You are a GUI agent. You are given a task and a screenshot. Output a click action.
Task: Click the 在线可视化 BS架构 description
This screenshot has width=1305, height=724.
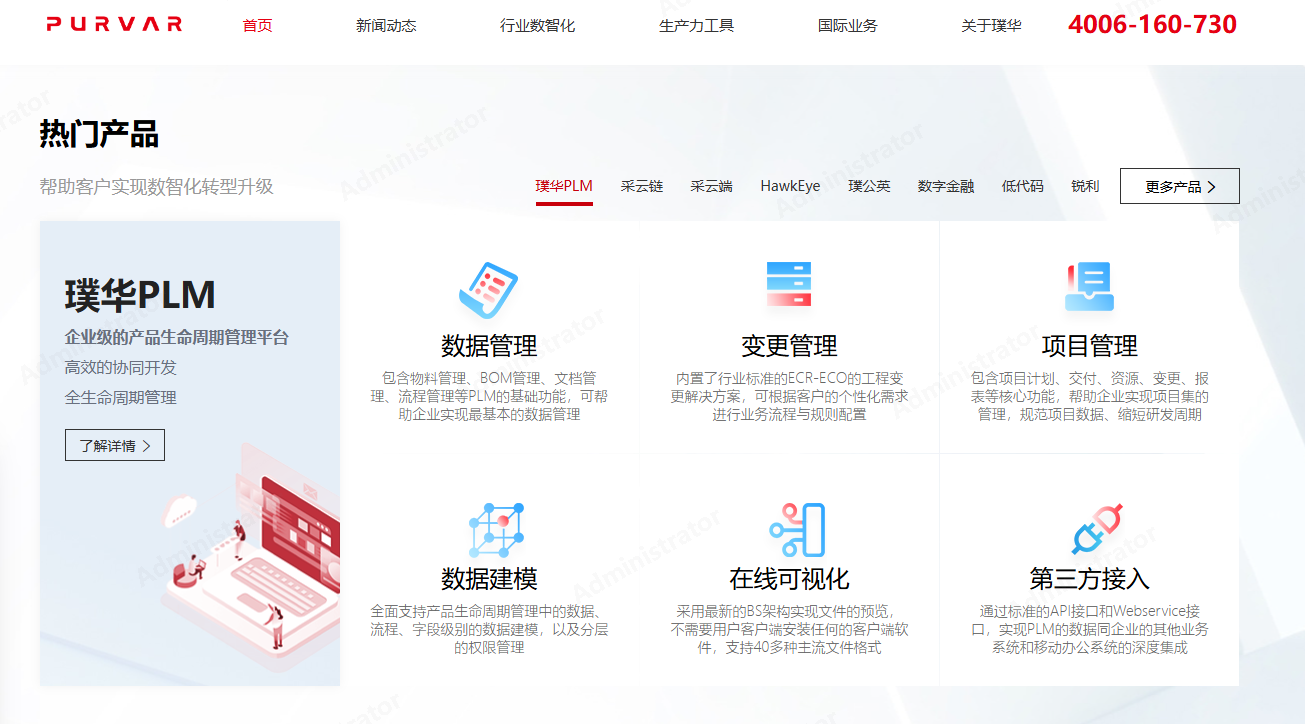789,629
